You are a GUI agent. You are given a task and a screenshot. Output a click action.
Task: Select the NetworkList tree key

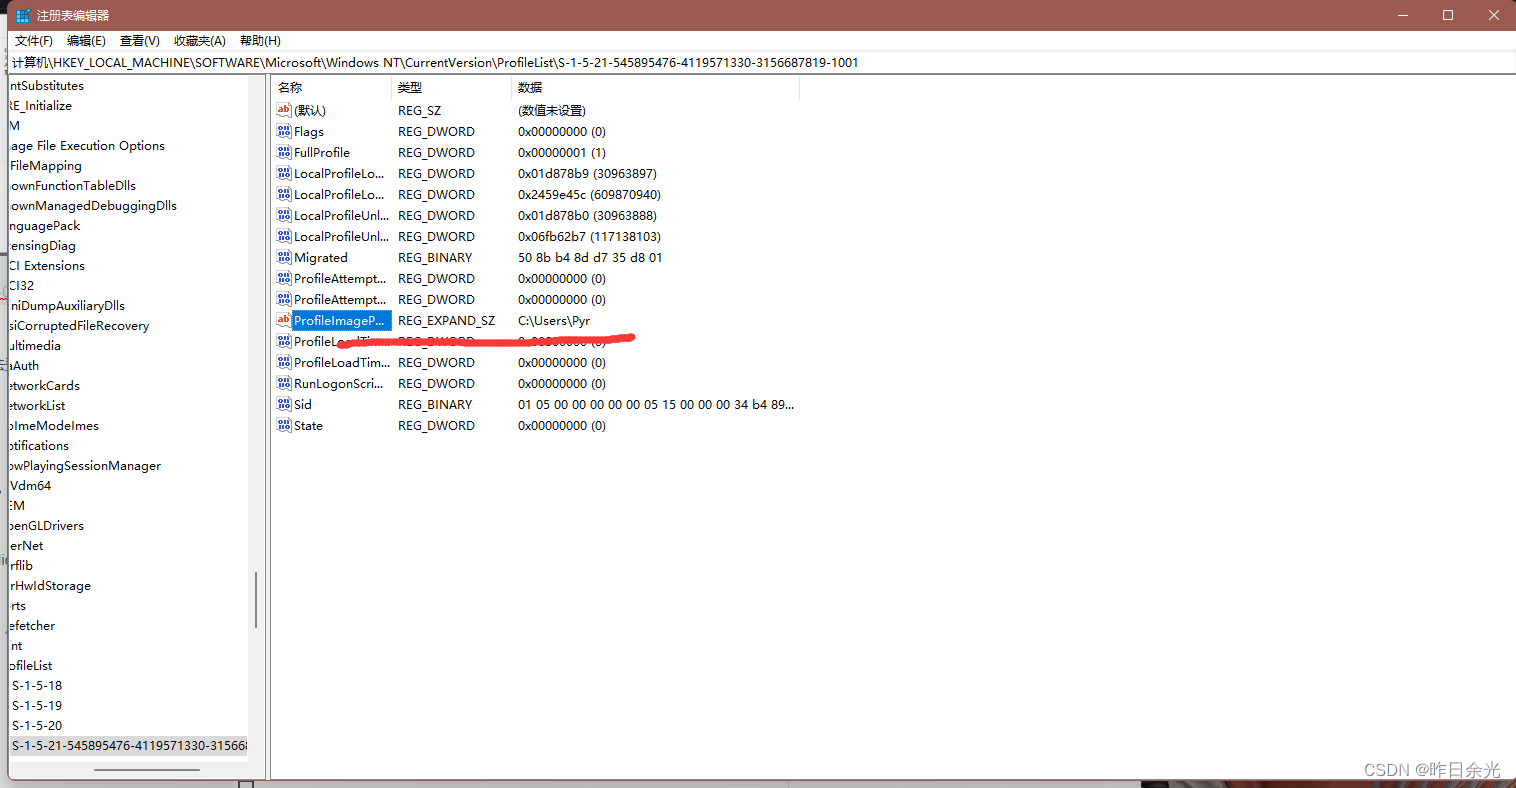(37, 406)
